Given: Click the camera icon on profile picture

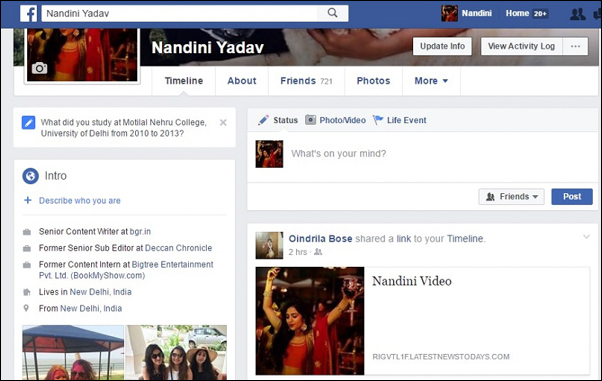Looking at the screenshot, I should tap(39, 68).
